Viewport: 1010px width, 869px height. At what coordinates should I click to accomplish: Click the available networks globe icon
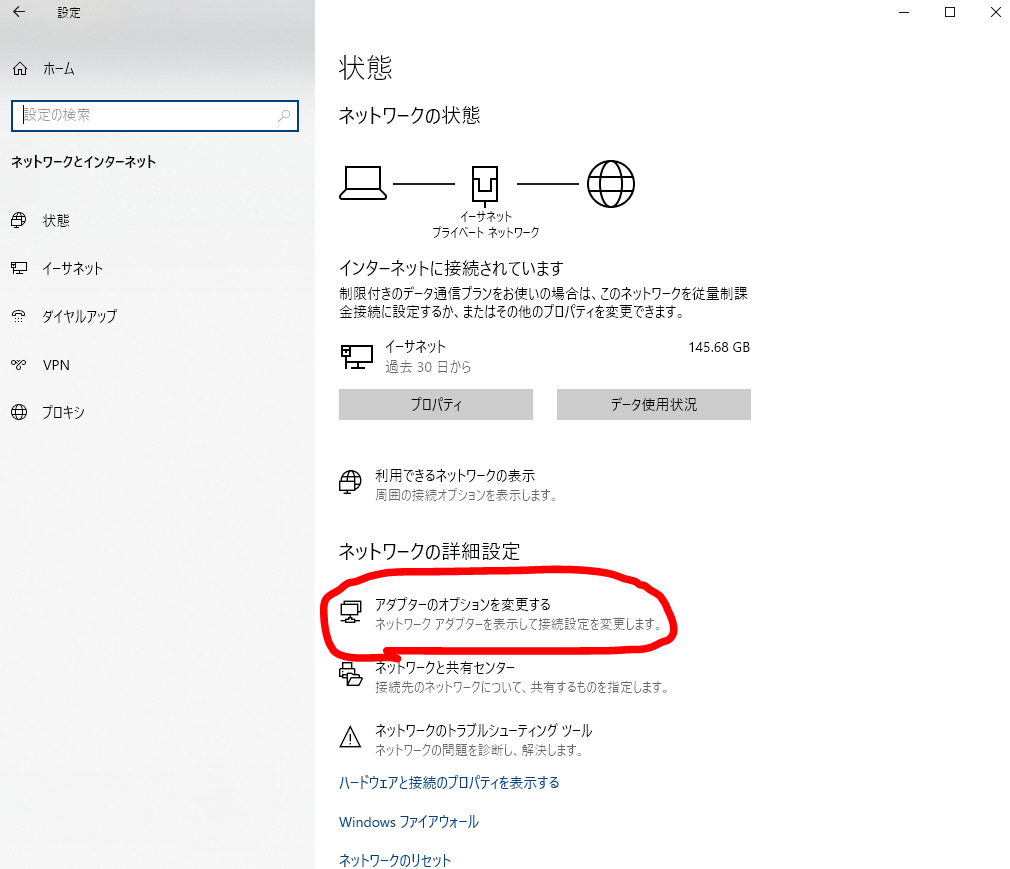tap(350, 483)
